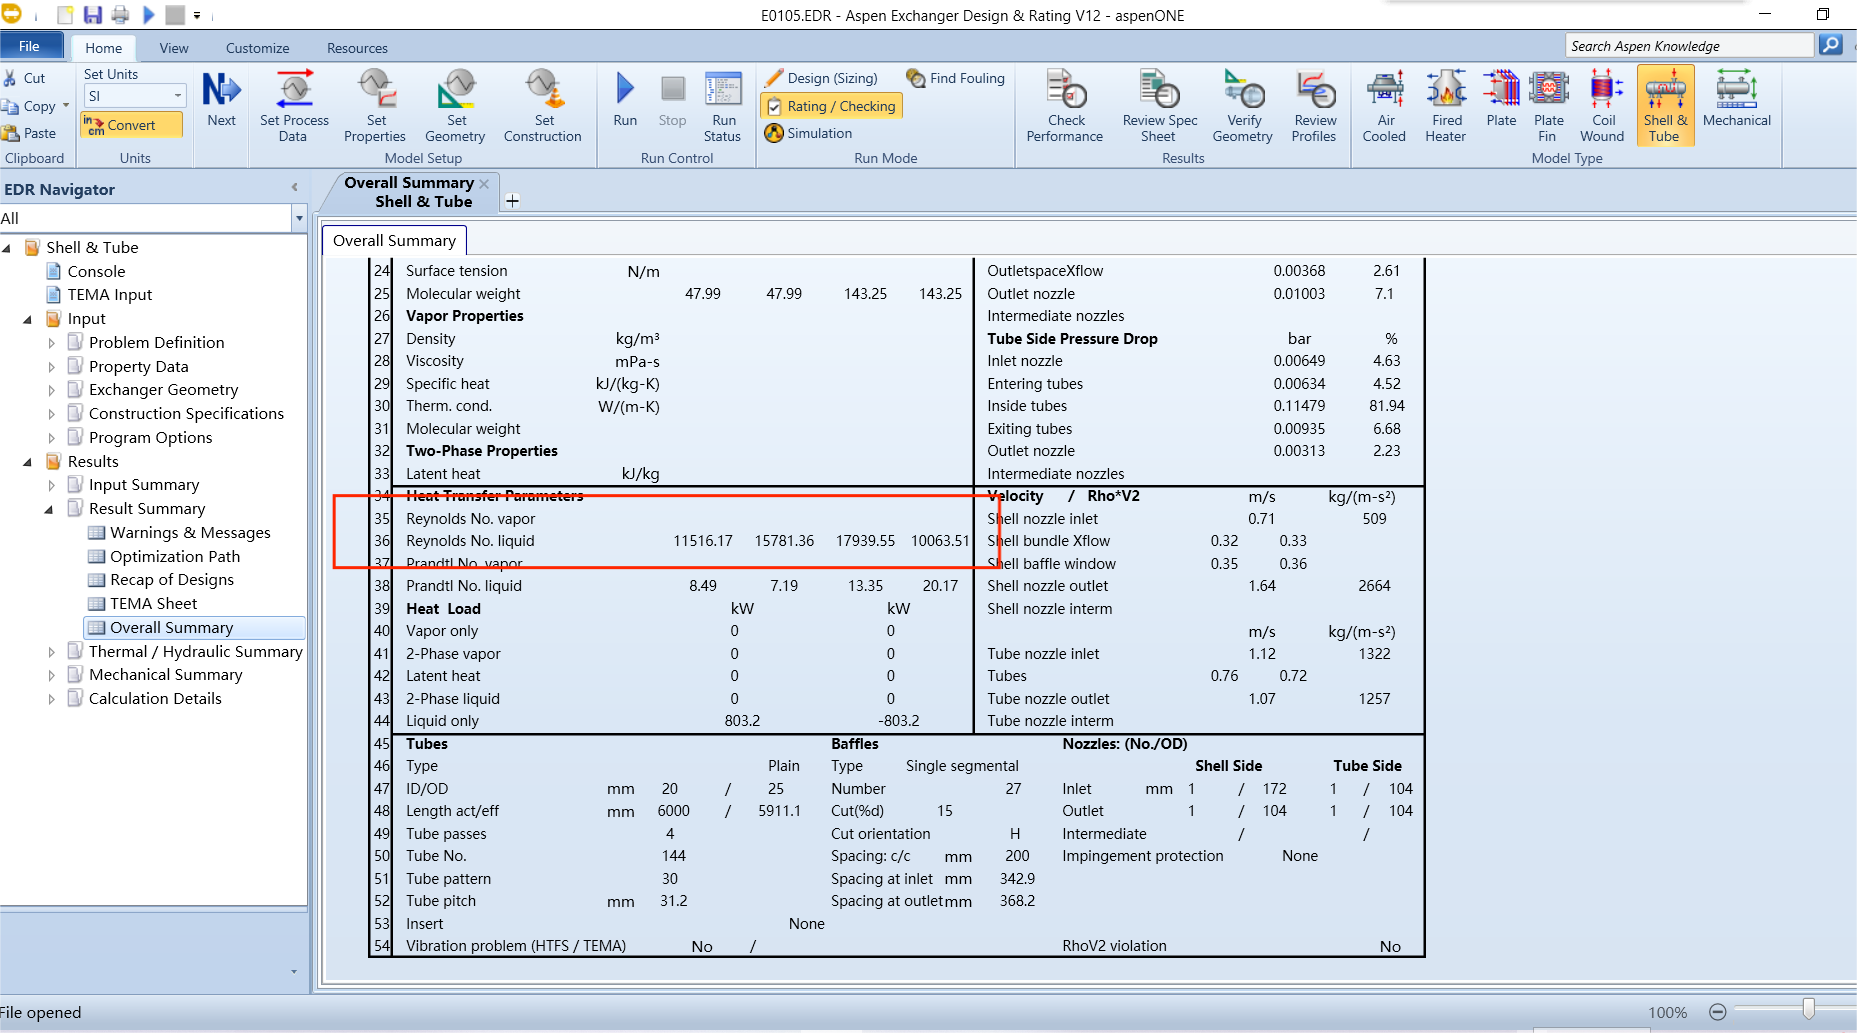This screenshot has width=1857, height=1033.
Task: Open the File menu
Action: (x=30, y=46)
